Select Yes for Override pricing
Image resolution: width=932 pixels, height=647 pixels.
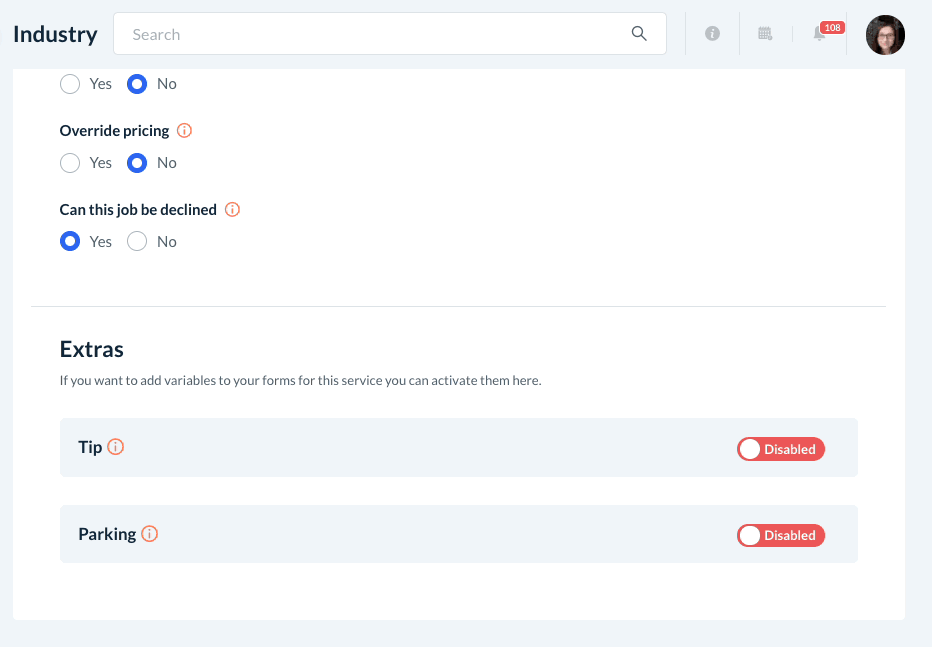(70, 163)
